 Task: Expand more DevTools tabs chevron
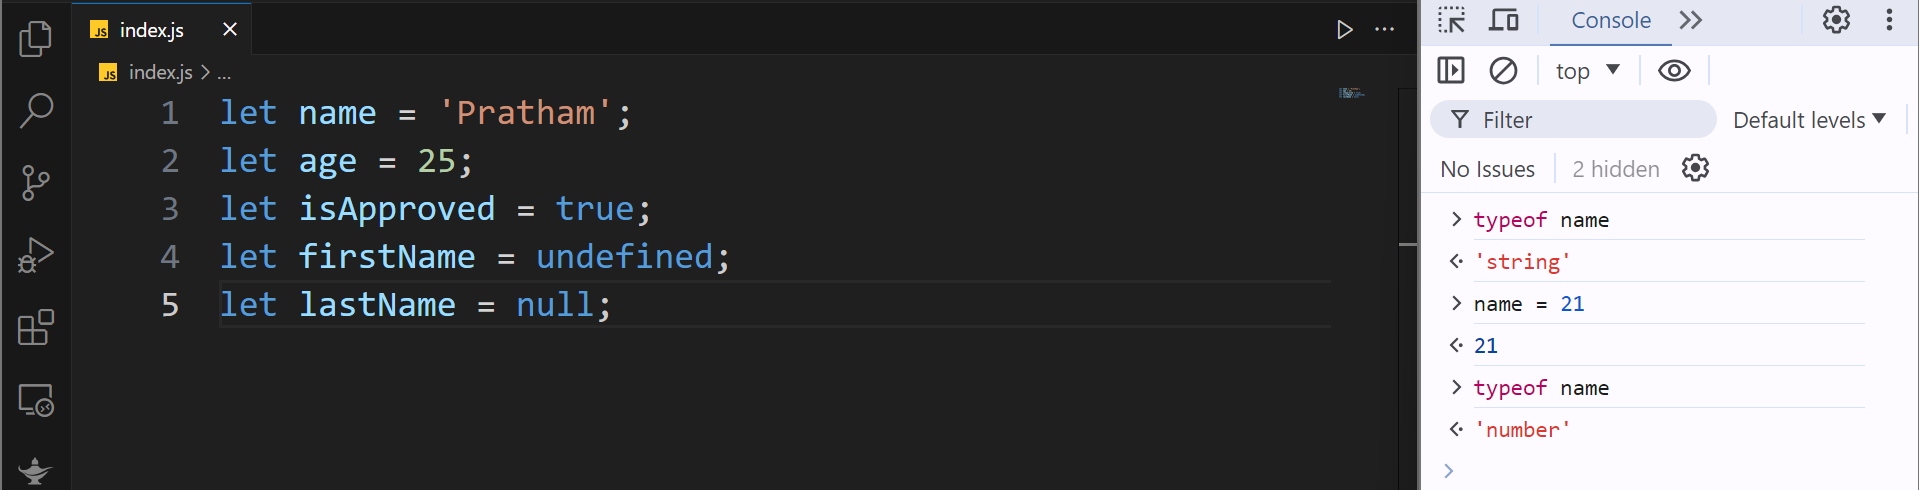coord(1691,20)
